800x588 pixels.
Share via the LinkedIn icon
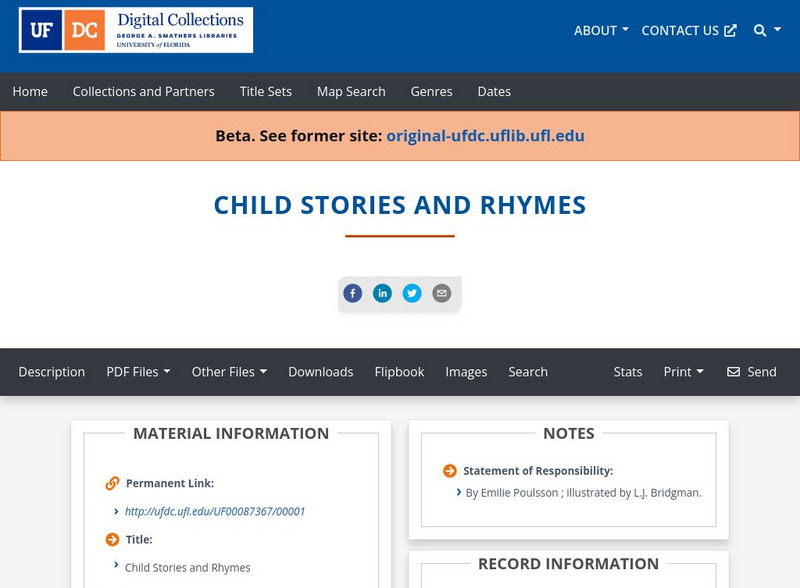[x=383, y=293]
